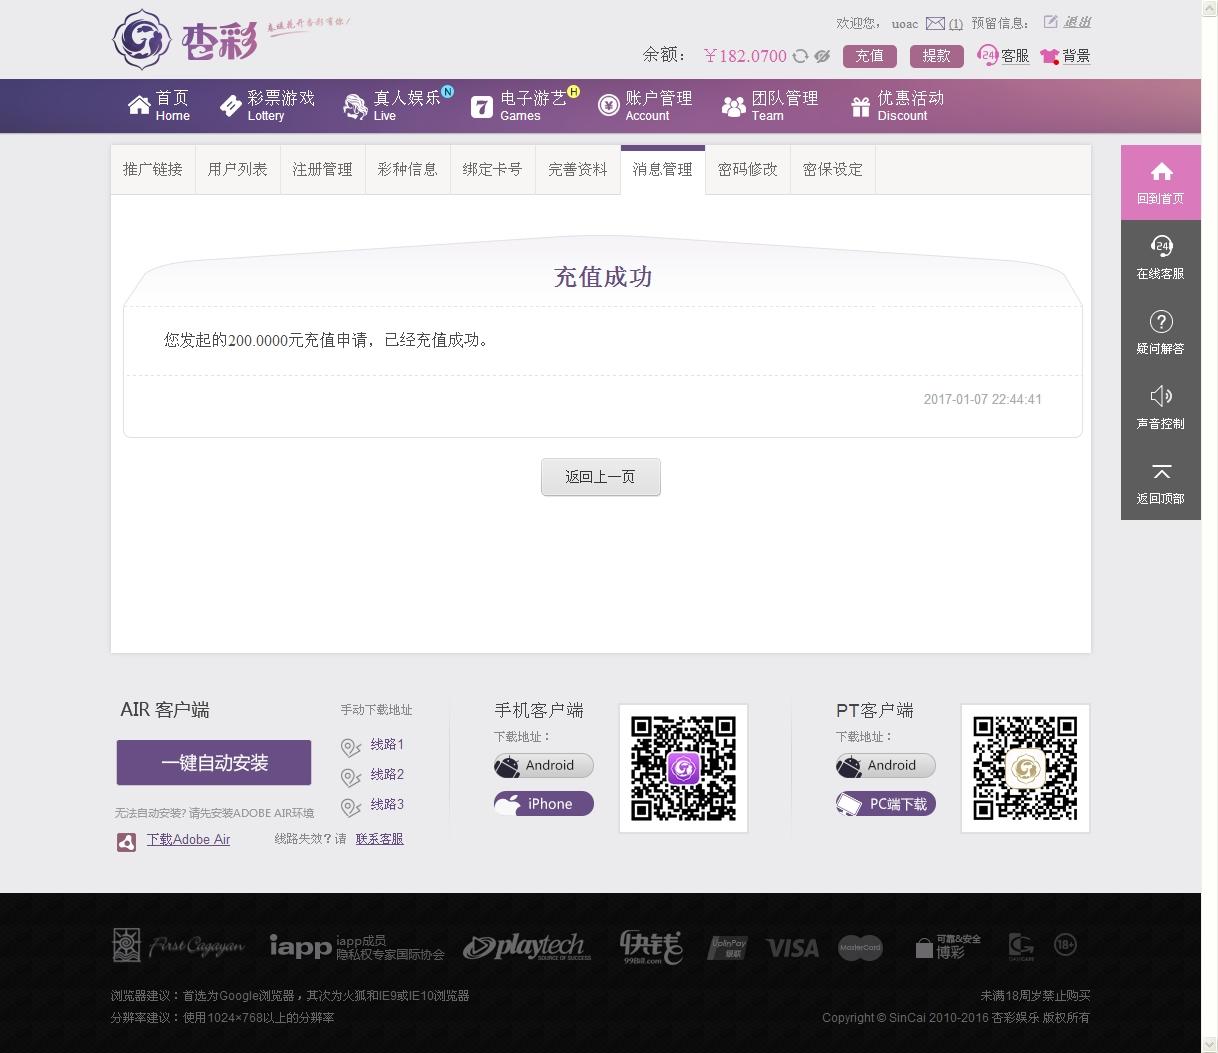Click the mobile client Android button
The image size is (1218, 1053).
544,766
